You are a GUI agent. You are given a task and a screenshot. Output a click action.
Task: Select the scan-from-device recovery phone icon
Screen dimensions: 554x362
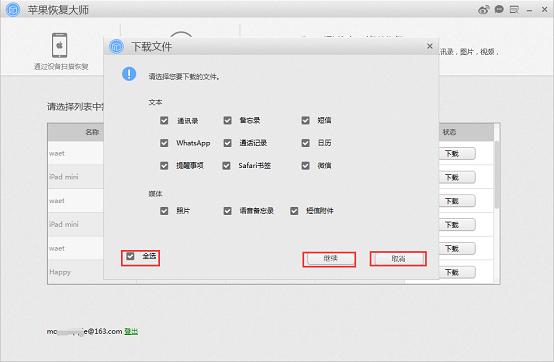pos(59,45)
